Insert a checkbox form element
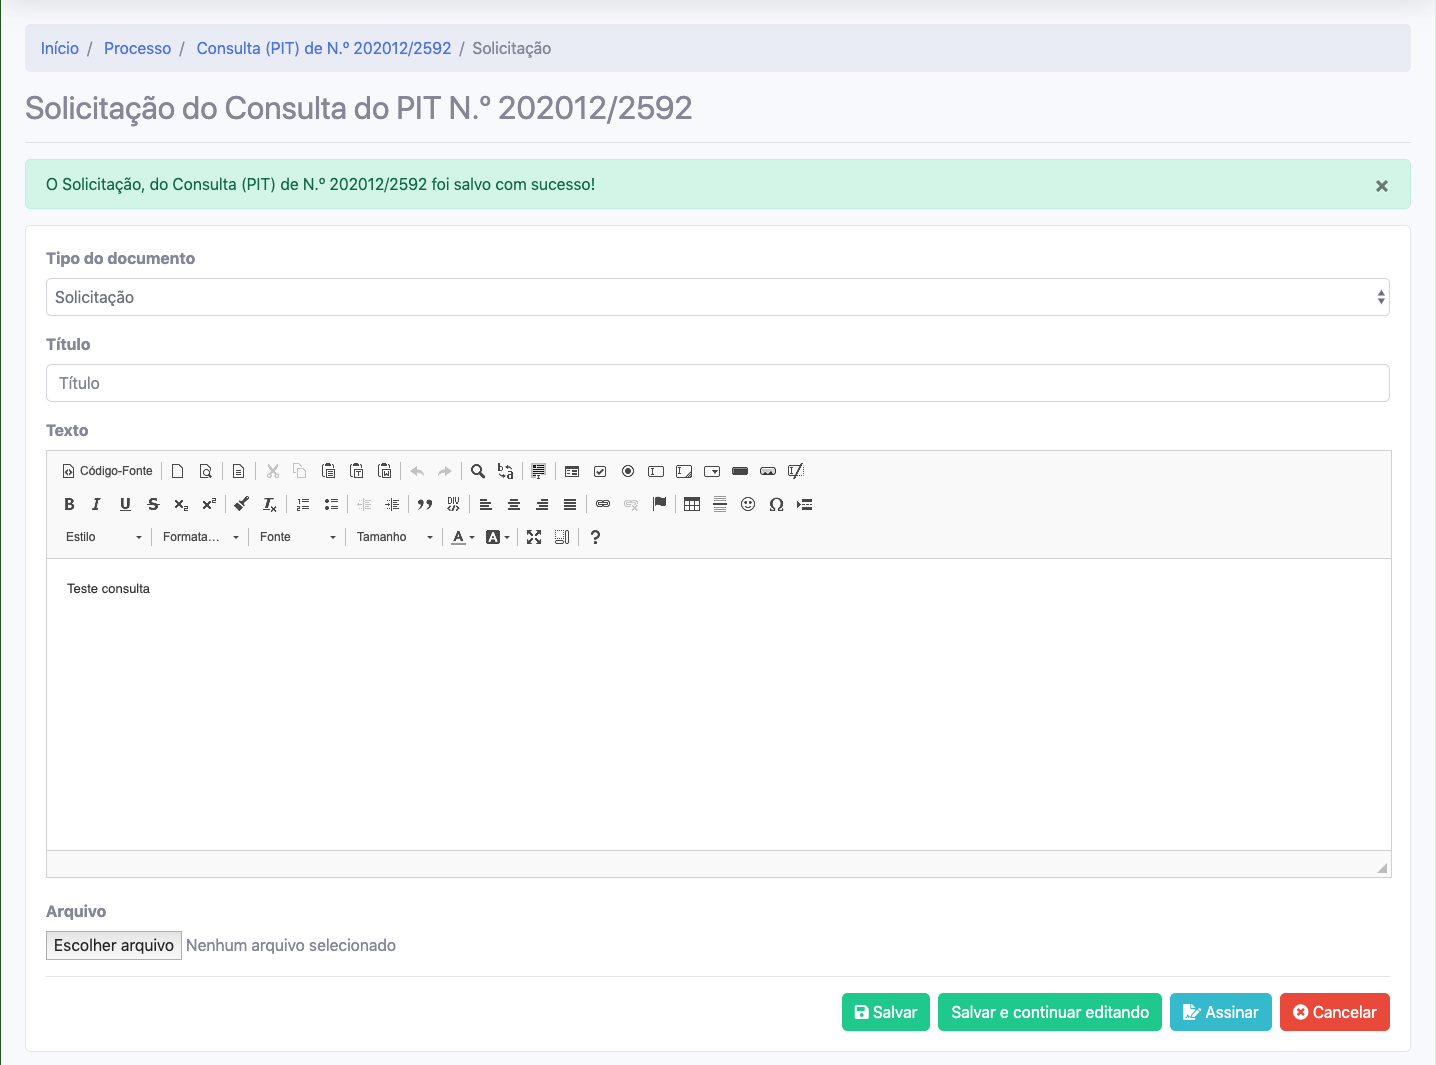This screenshot has width=1436, height=1065. [x=600, y=471]
